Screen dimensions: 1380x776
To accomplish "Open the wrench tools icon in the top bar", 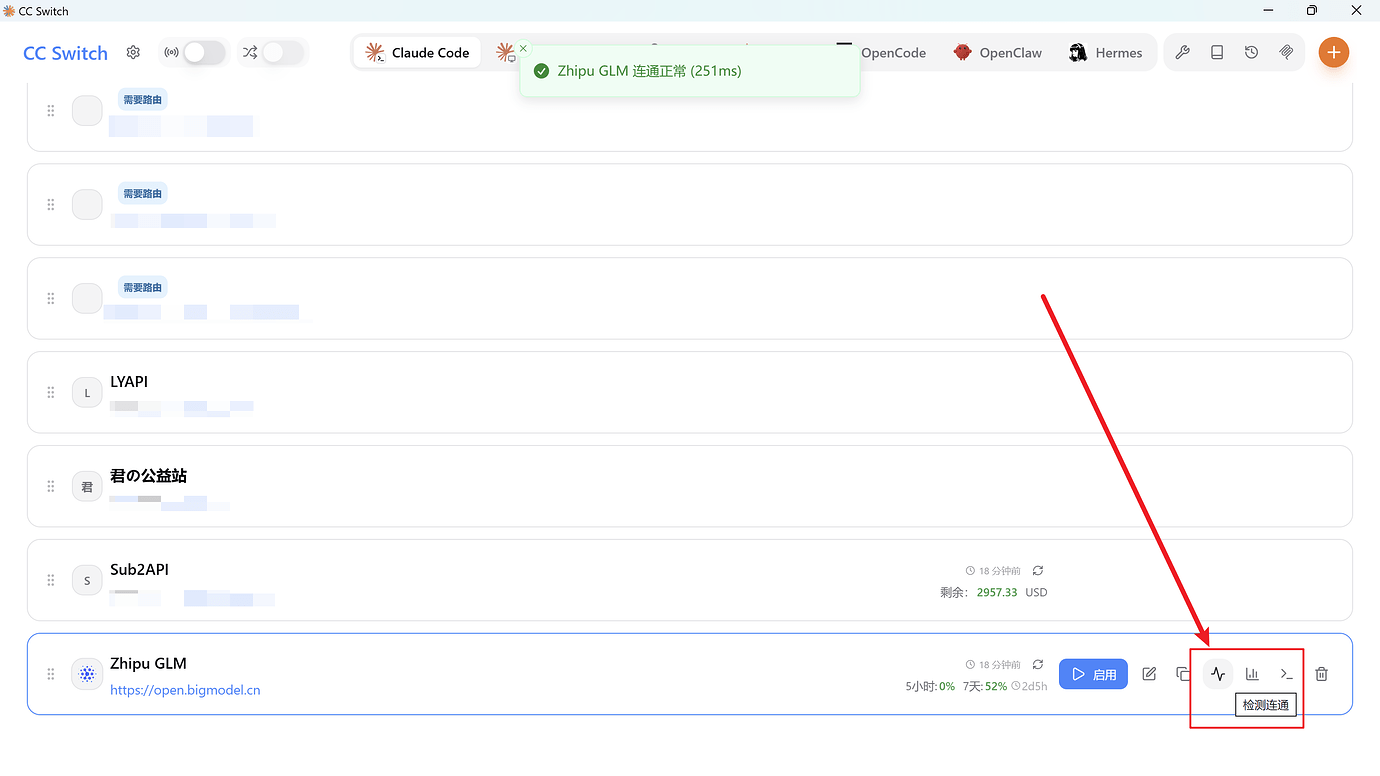I will [1182, 53].
